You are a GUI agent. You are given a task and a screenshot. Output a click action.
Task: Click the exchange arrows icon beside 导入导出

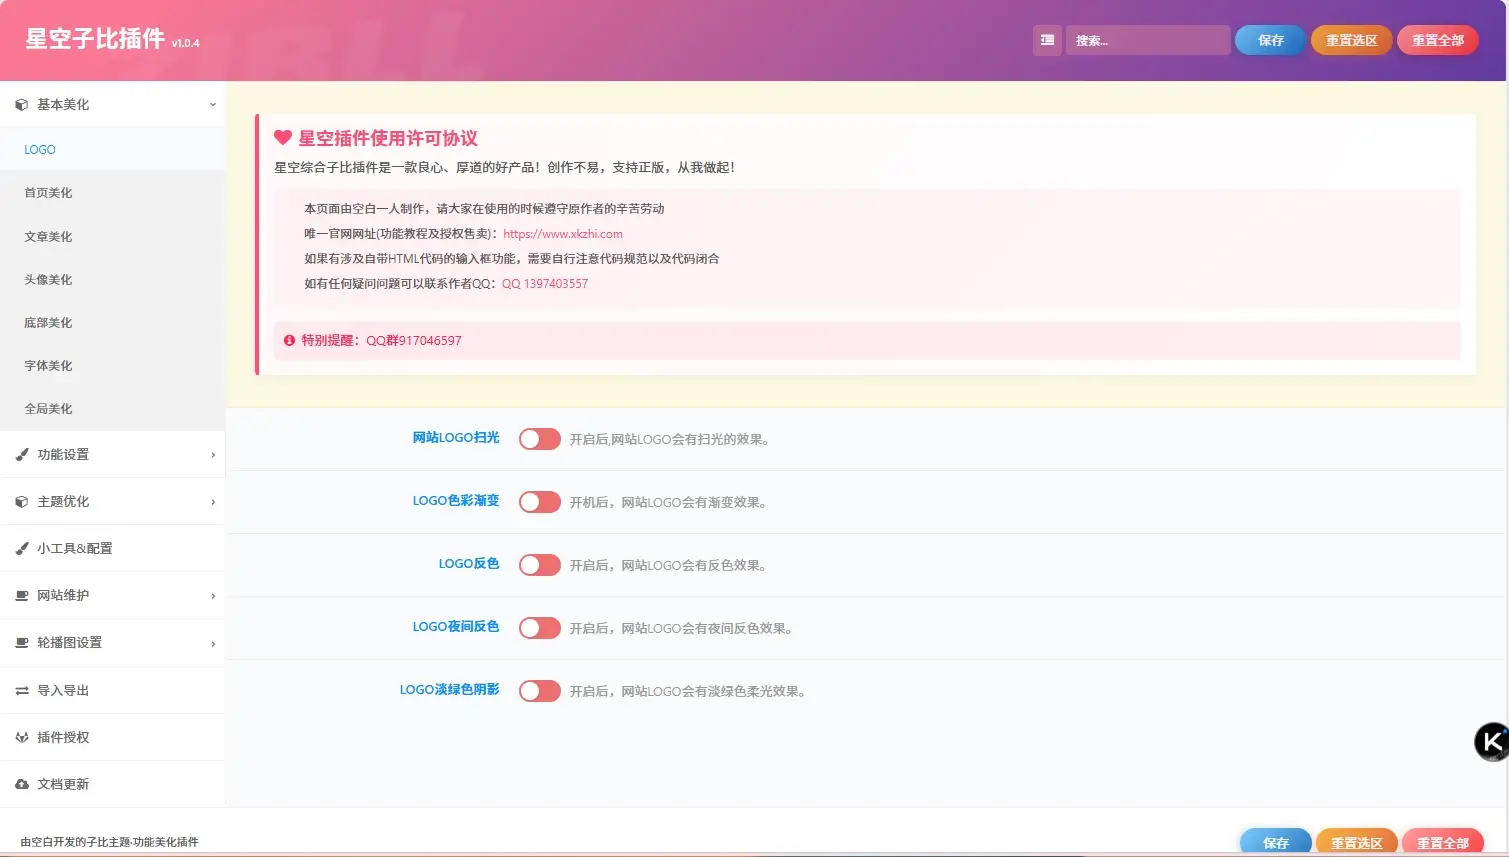pyautogui.click(x=21, y=691)
